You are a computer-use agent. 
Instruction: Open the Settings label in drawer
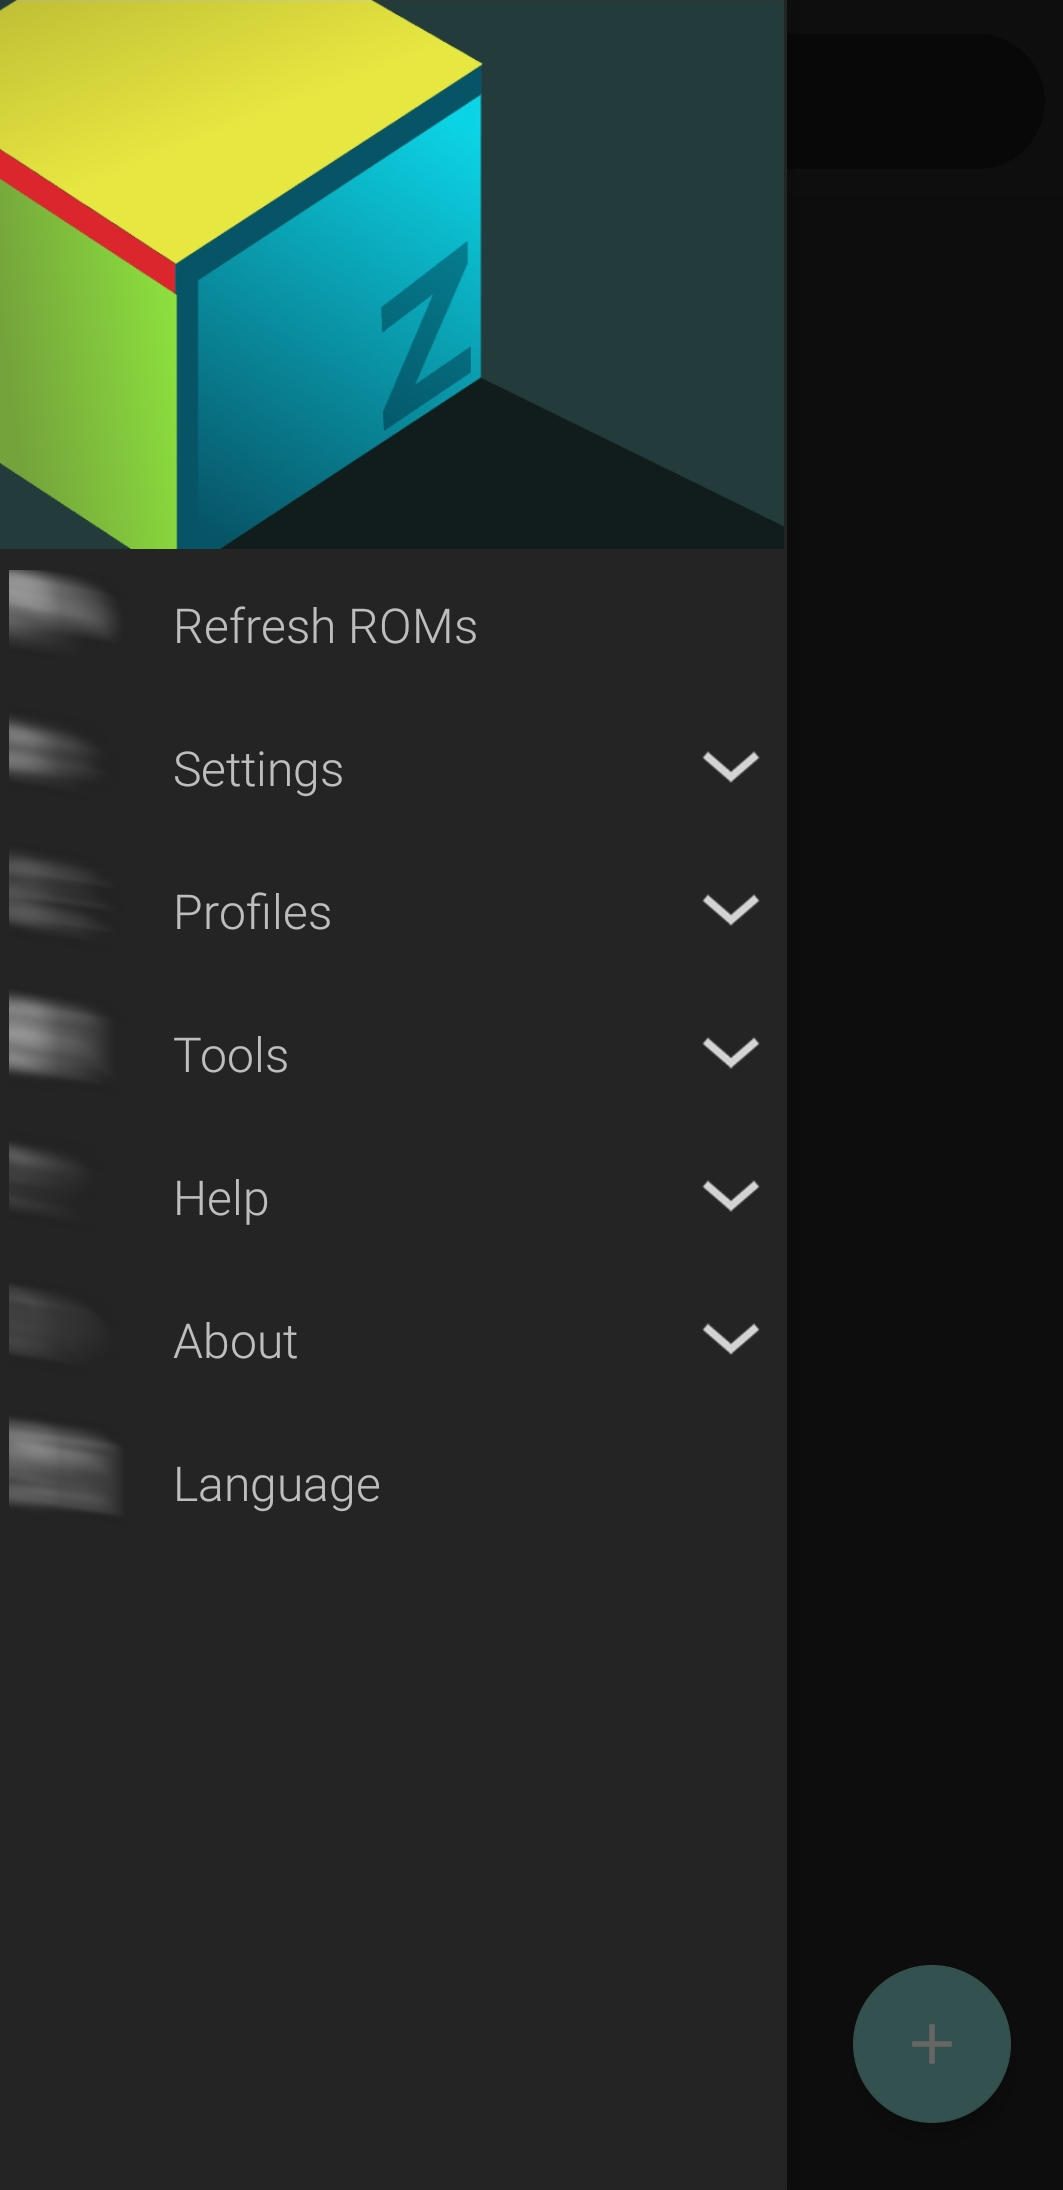point(258,770)
